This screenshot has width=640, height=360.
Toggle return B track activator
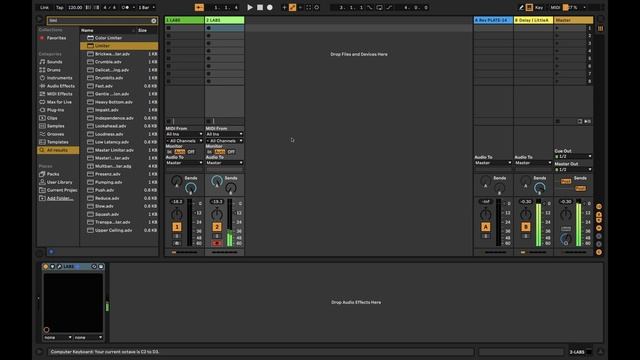tap(525, 227)
